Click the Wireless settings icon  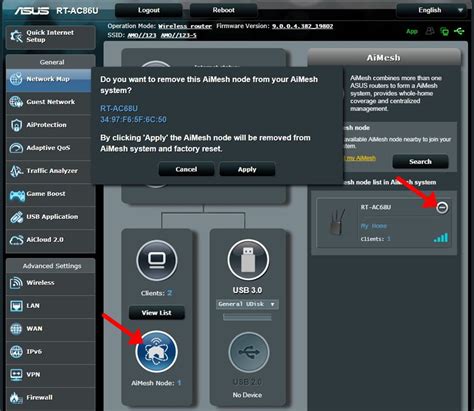click(x=16, y=283)
